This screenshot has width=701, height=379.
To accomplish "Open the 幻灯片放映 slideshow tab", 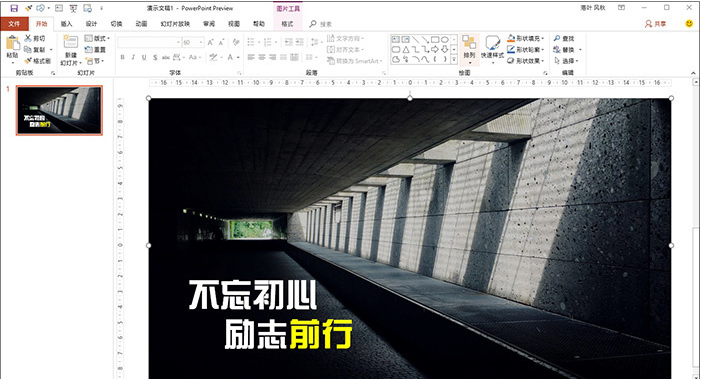I will (175, 24).
